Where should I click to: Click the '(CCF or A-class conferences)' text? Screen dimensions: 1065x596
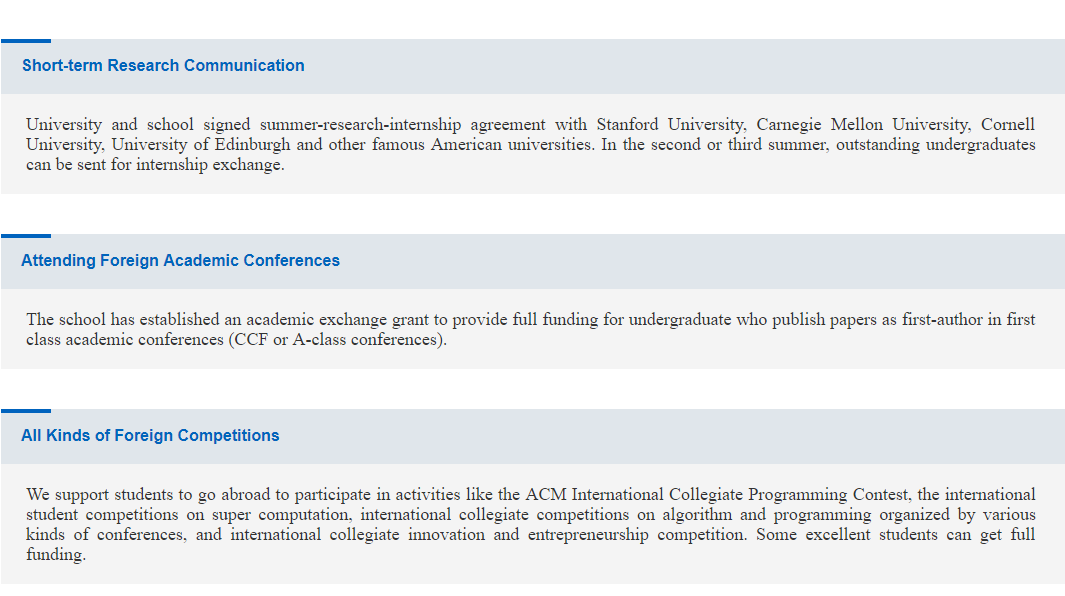click(337, 340)
